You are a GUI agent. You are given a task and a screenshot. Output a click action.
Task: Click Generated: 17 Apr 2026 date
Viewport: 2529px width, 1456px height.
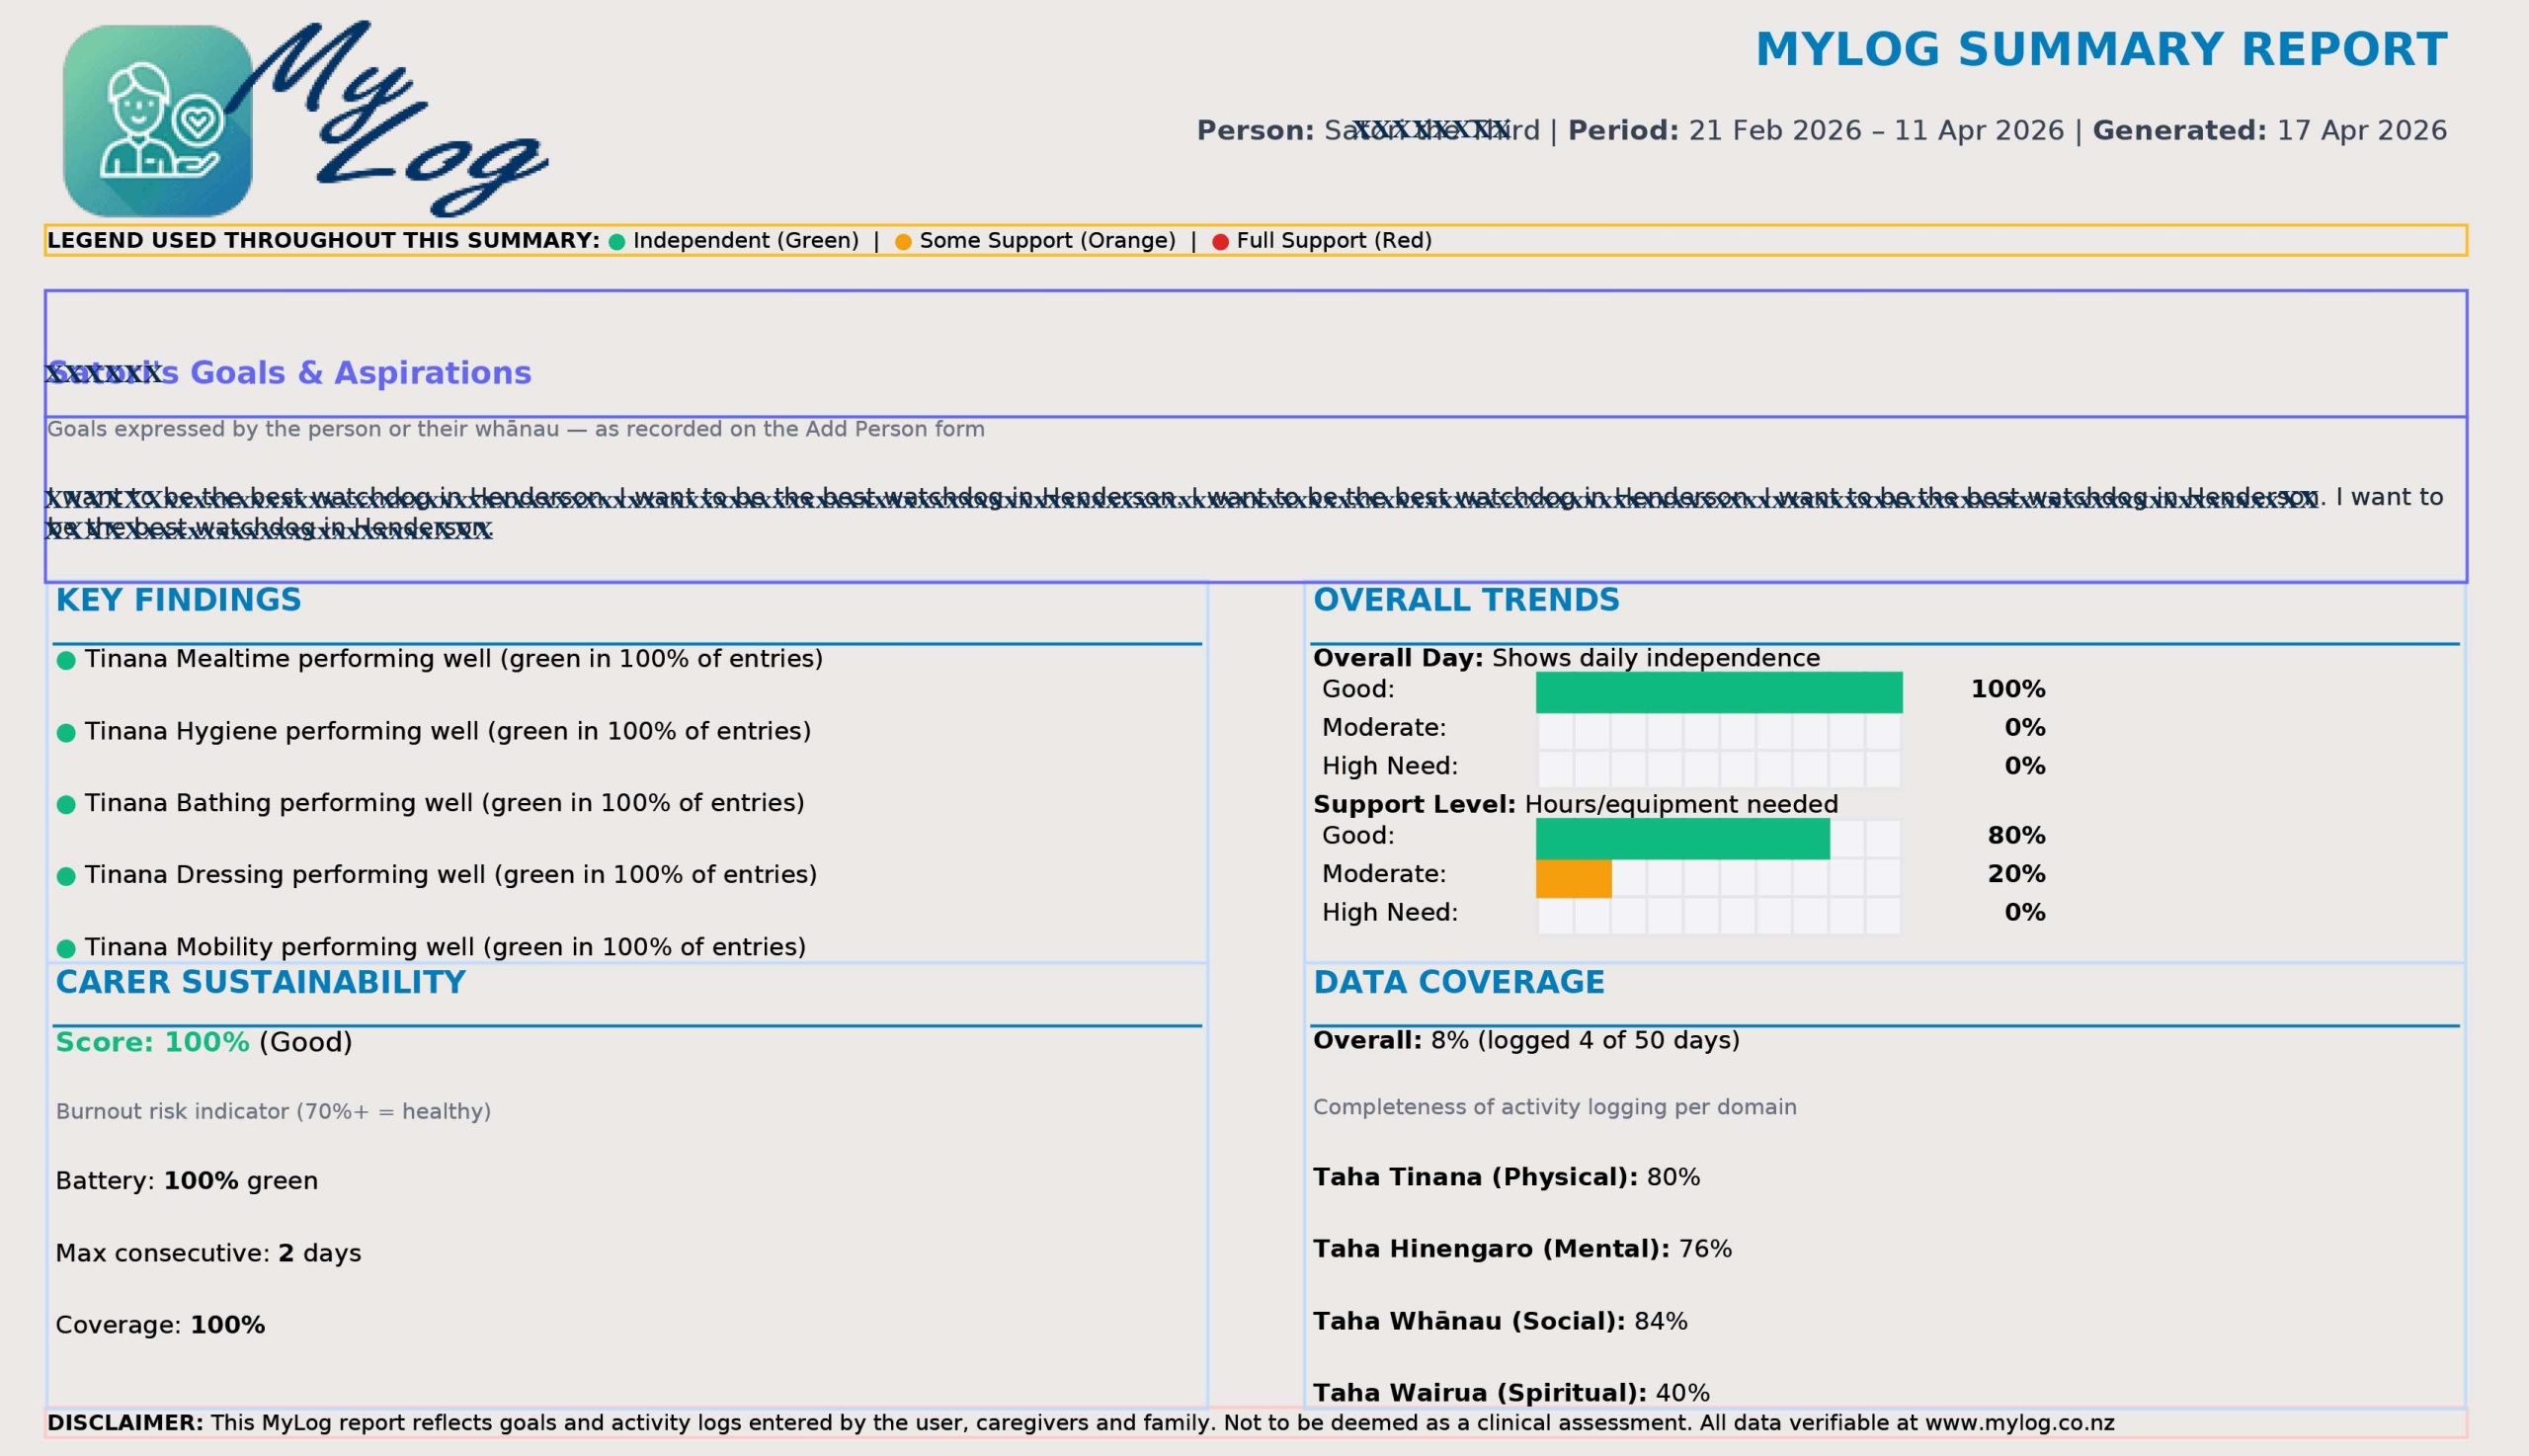click(2270, 131)
